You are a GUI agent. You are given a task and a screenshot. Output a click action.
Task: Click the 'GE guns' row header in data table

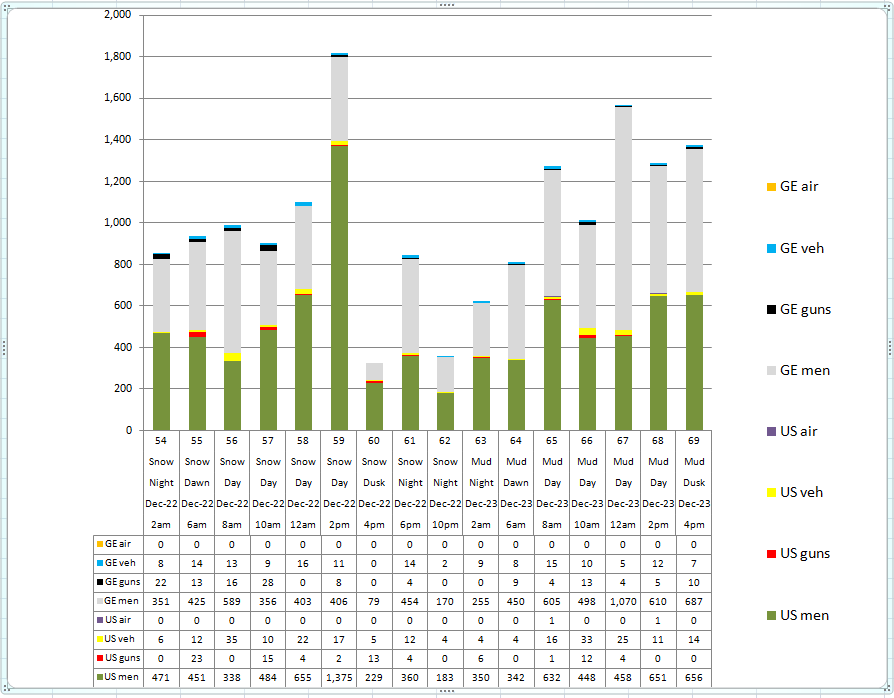119,582
